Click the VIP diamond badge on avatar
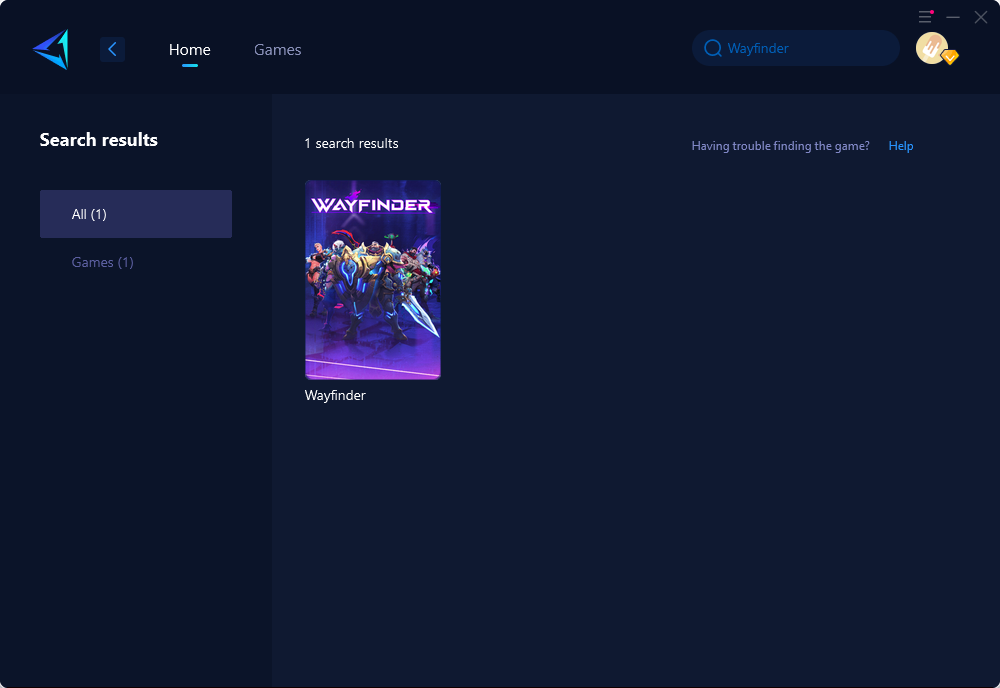The height and width of the screenshot is (688, 1000). coord(950,57)
